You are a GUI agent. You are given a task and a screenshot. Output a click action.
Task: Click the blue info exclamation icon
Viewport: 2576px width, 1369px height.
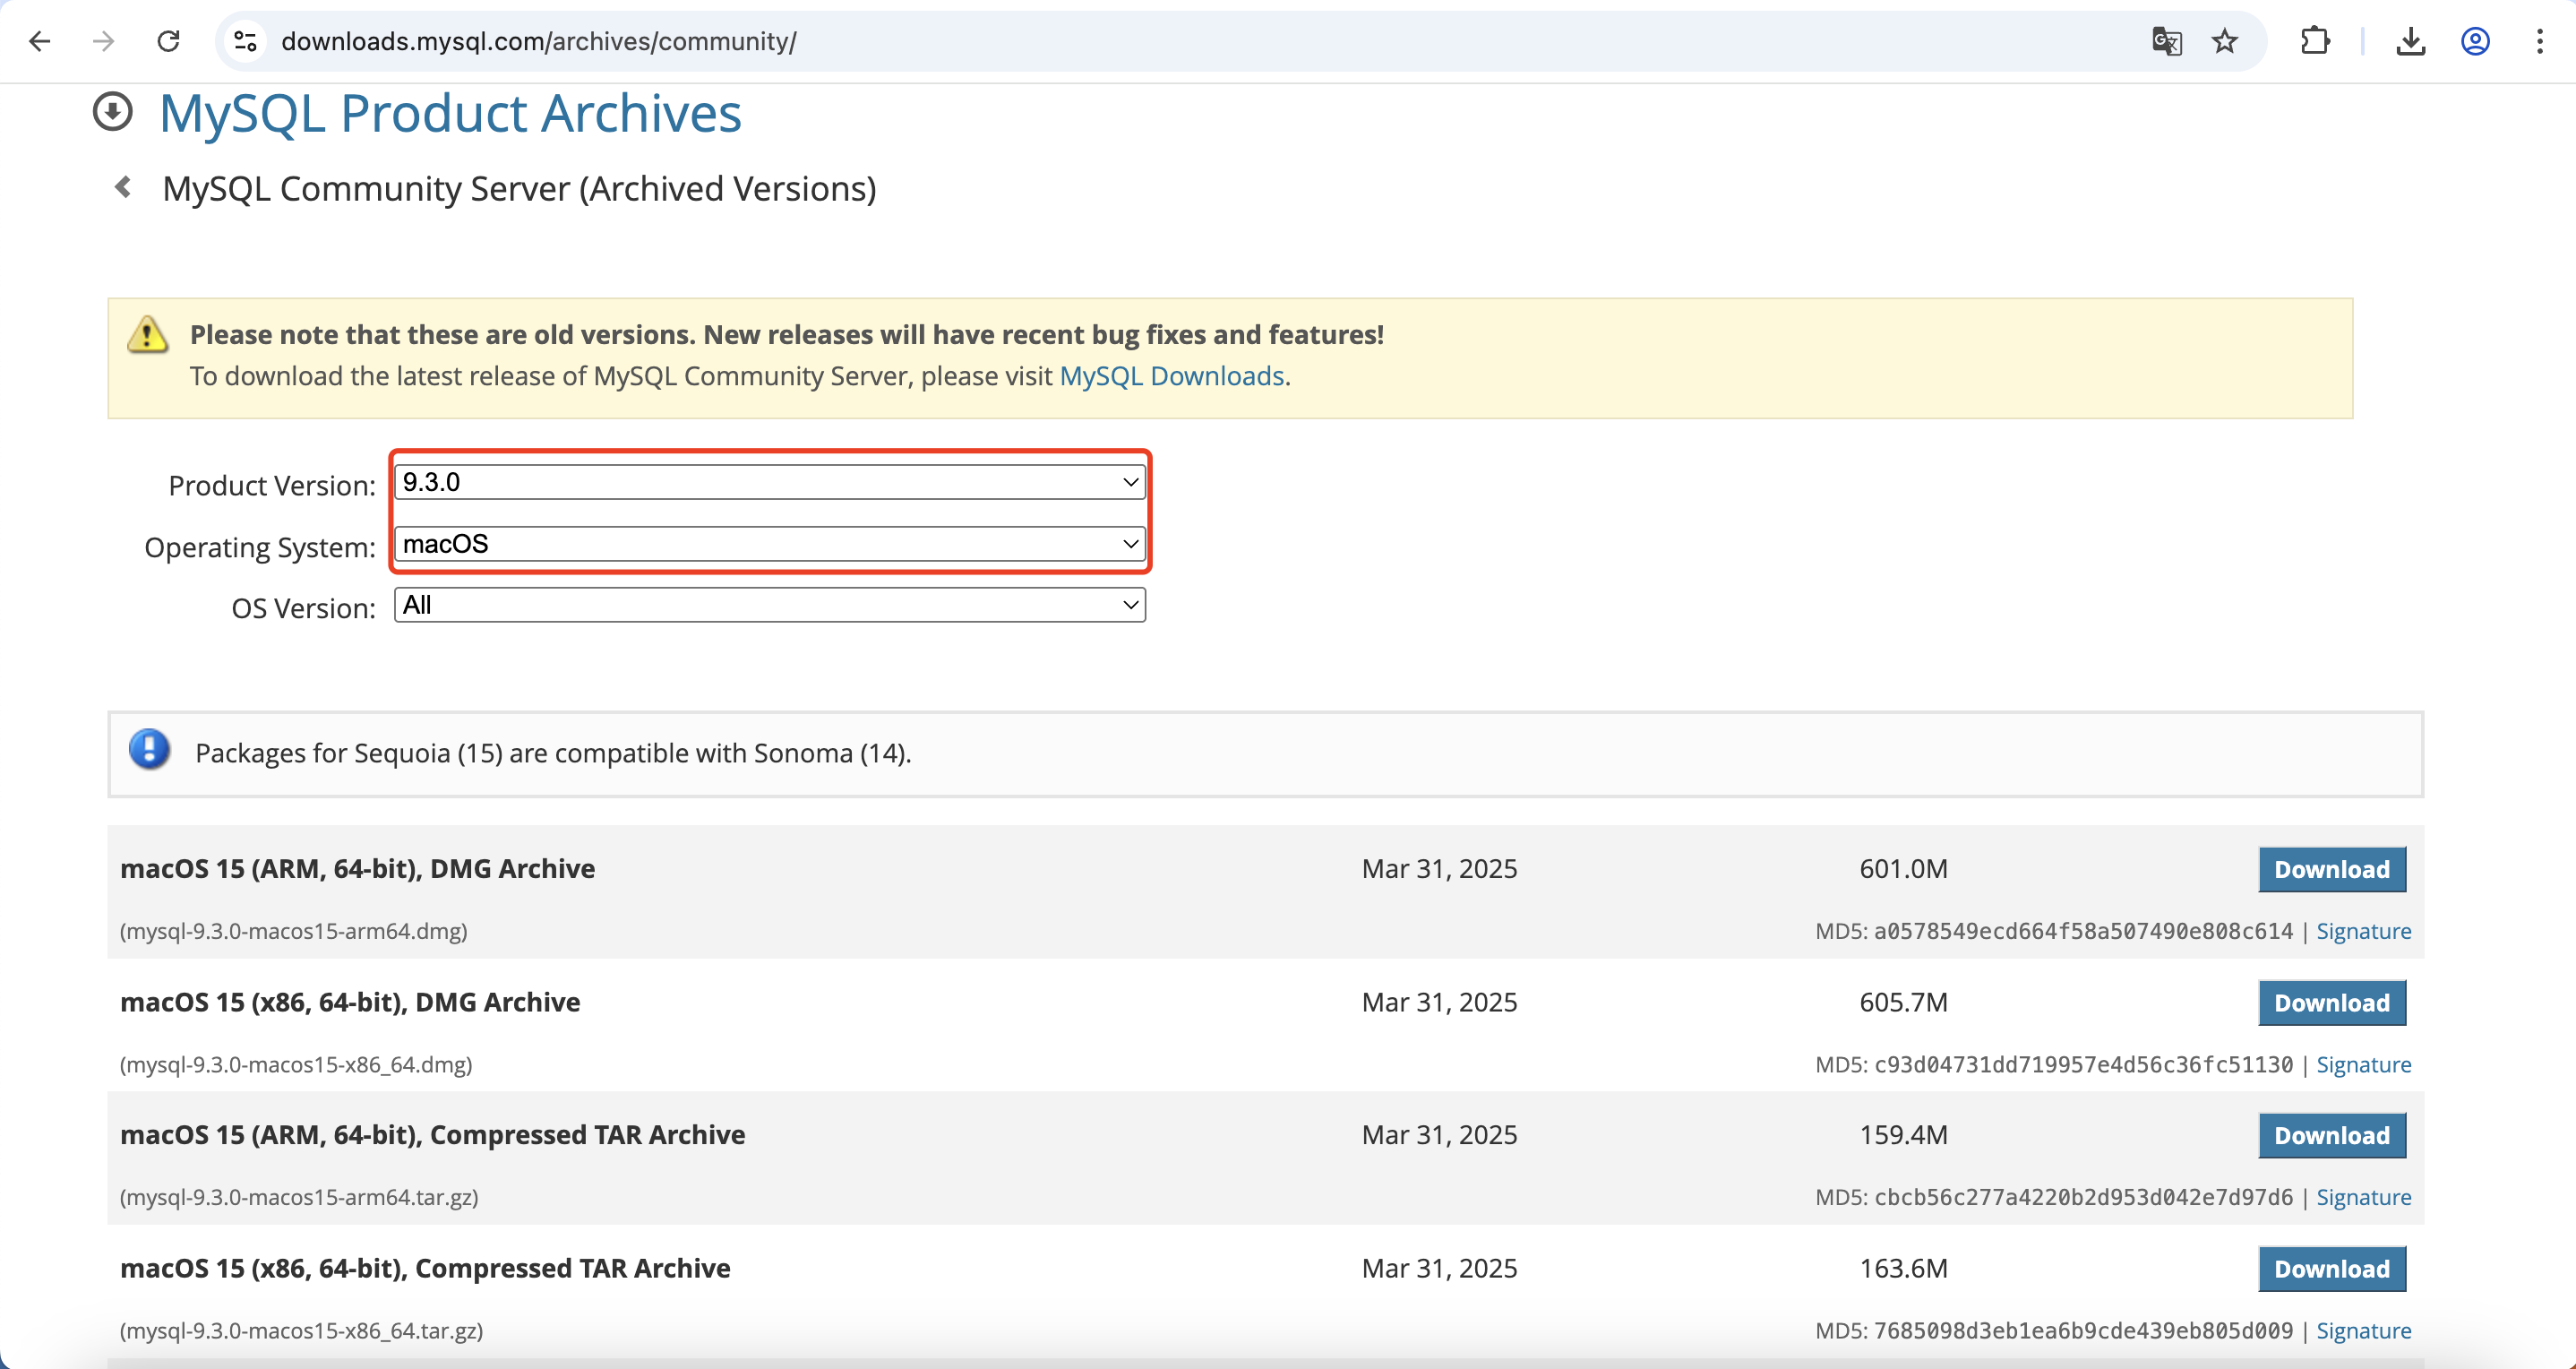click(149, 750)
